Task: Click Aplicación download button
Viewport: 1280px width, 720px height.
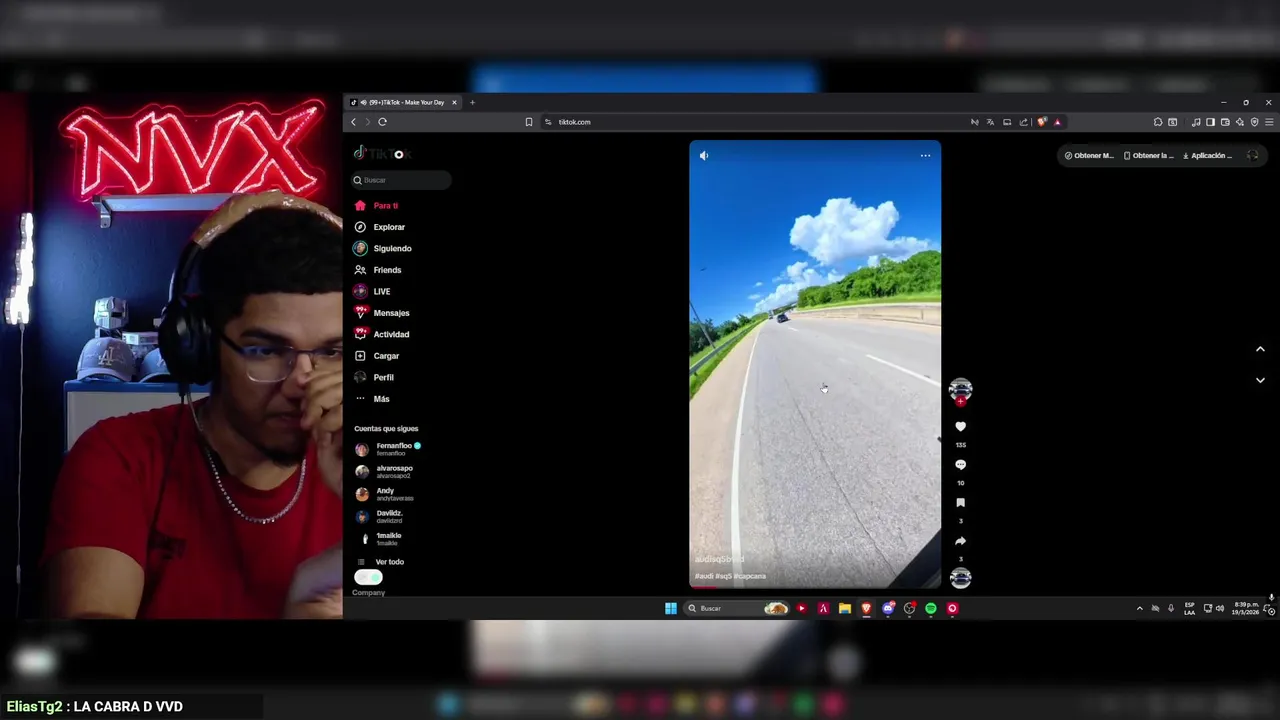Action: [x=1208, y=155]
